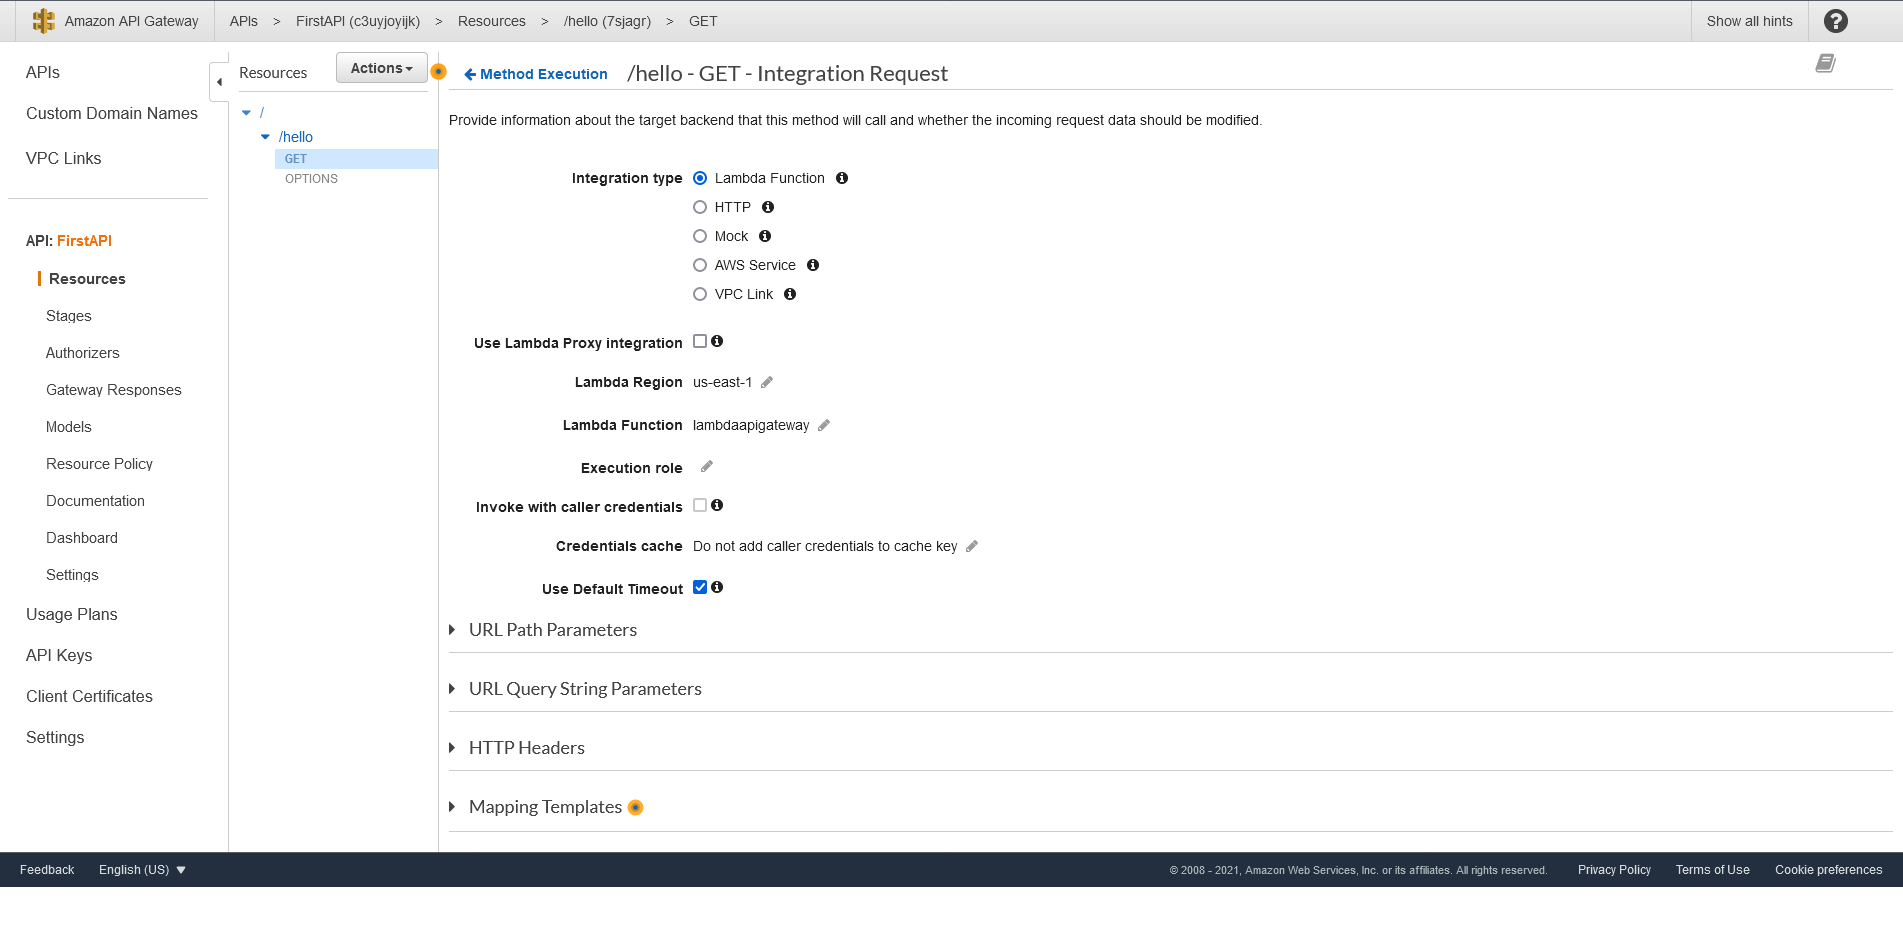Enable Use Lambda Proxy integration checkbox
Viewport: 1903px width, 927px height.
click(x=700, y=341)
